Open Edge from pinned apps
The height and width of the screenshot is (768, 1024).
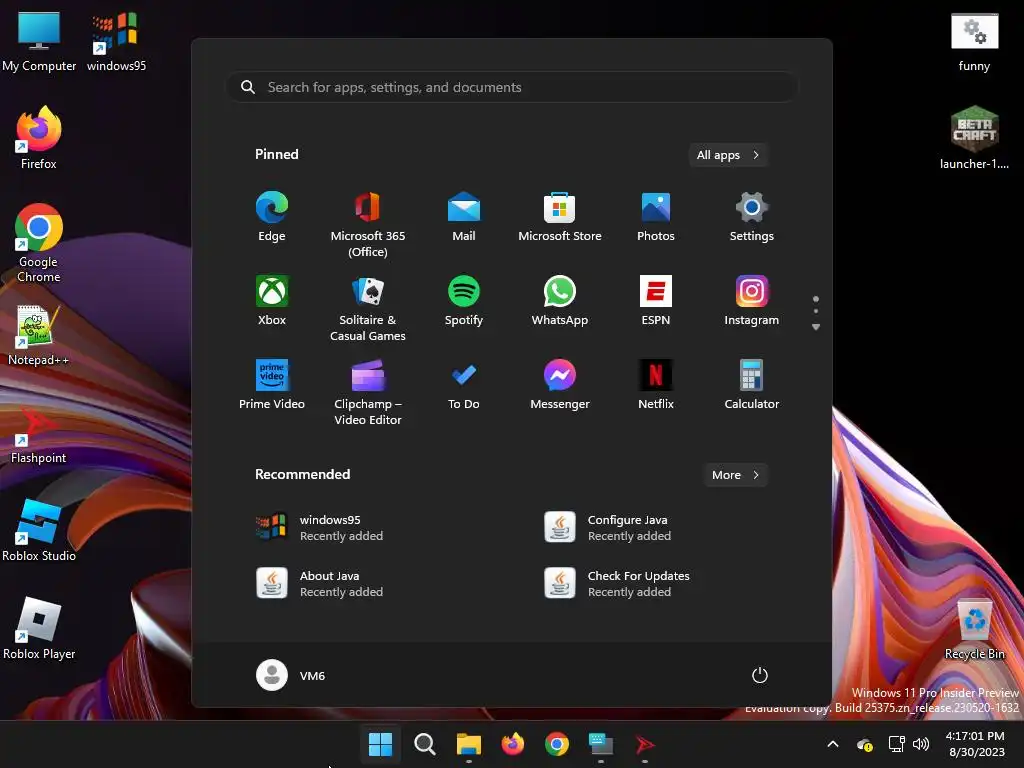pos(272,218)
